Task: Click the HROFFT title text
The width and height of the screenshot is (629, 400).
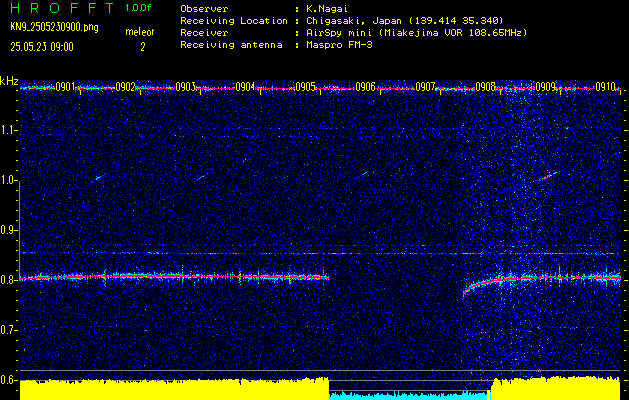Action: 62,8
